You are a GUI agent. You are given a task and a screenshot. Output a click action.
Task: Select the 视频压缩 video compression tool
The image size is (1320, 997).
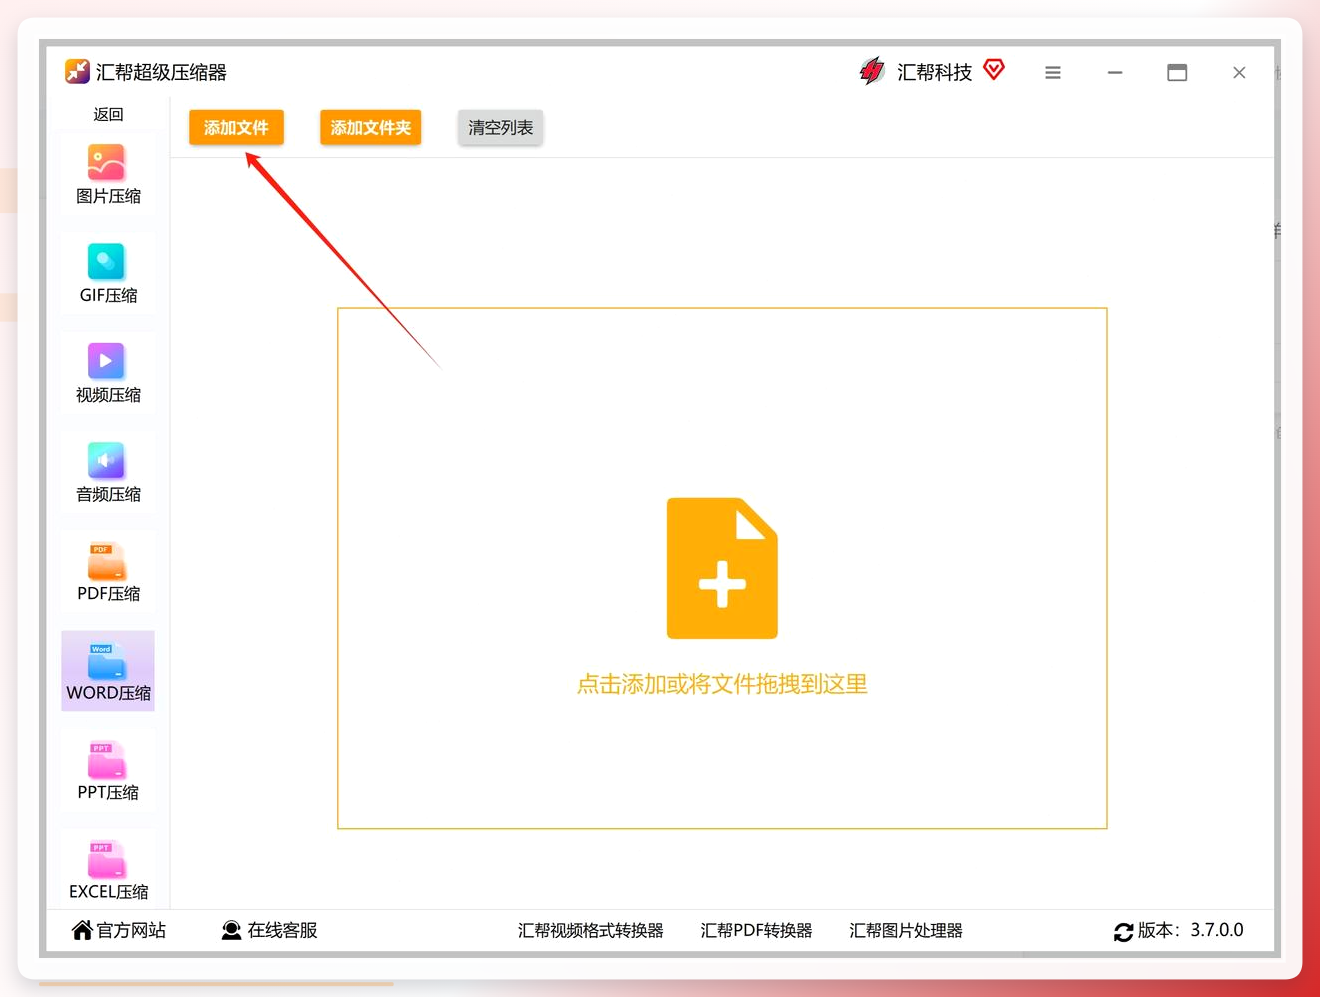[x=108, y=374]
